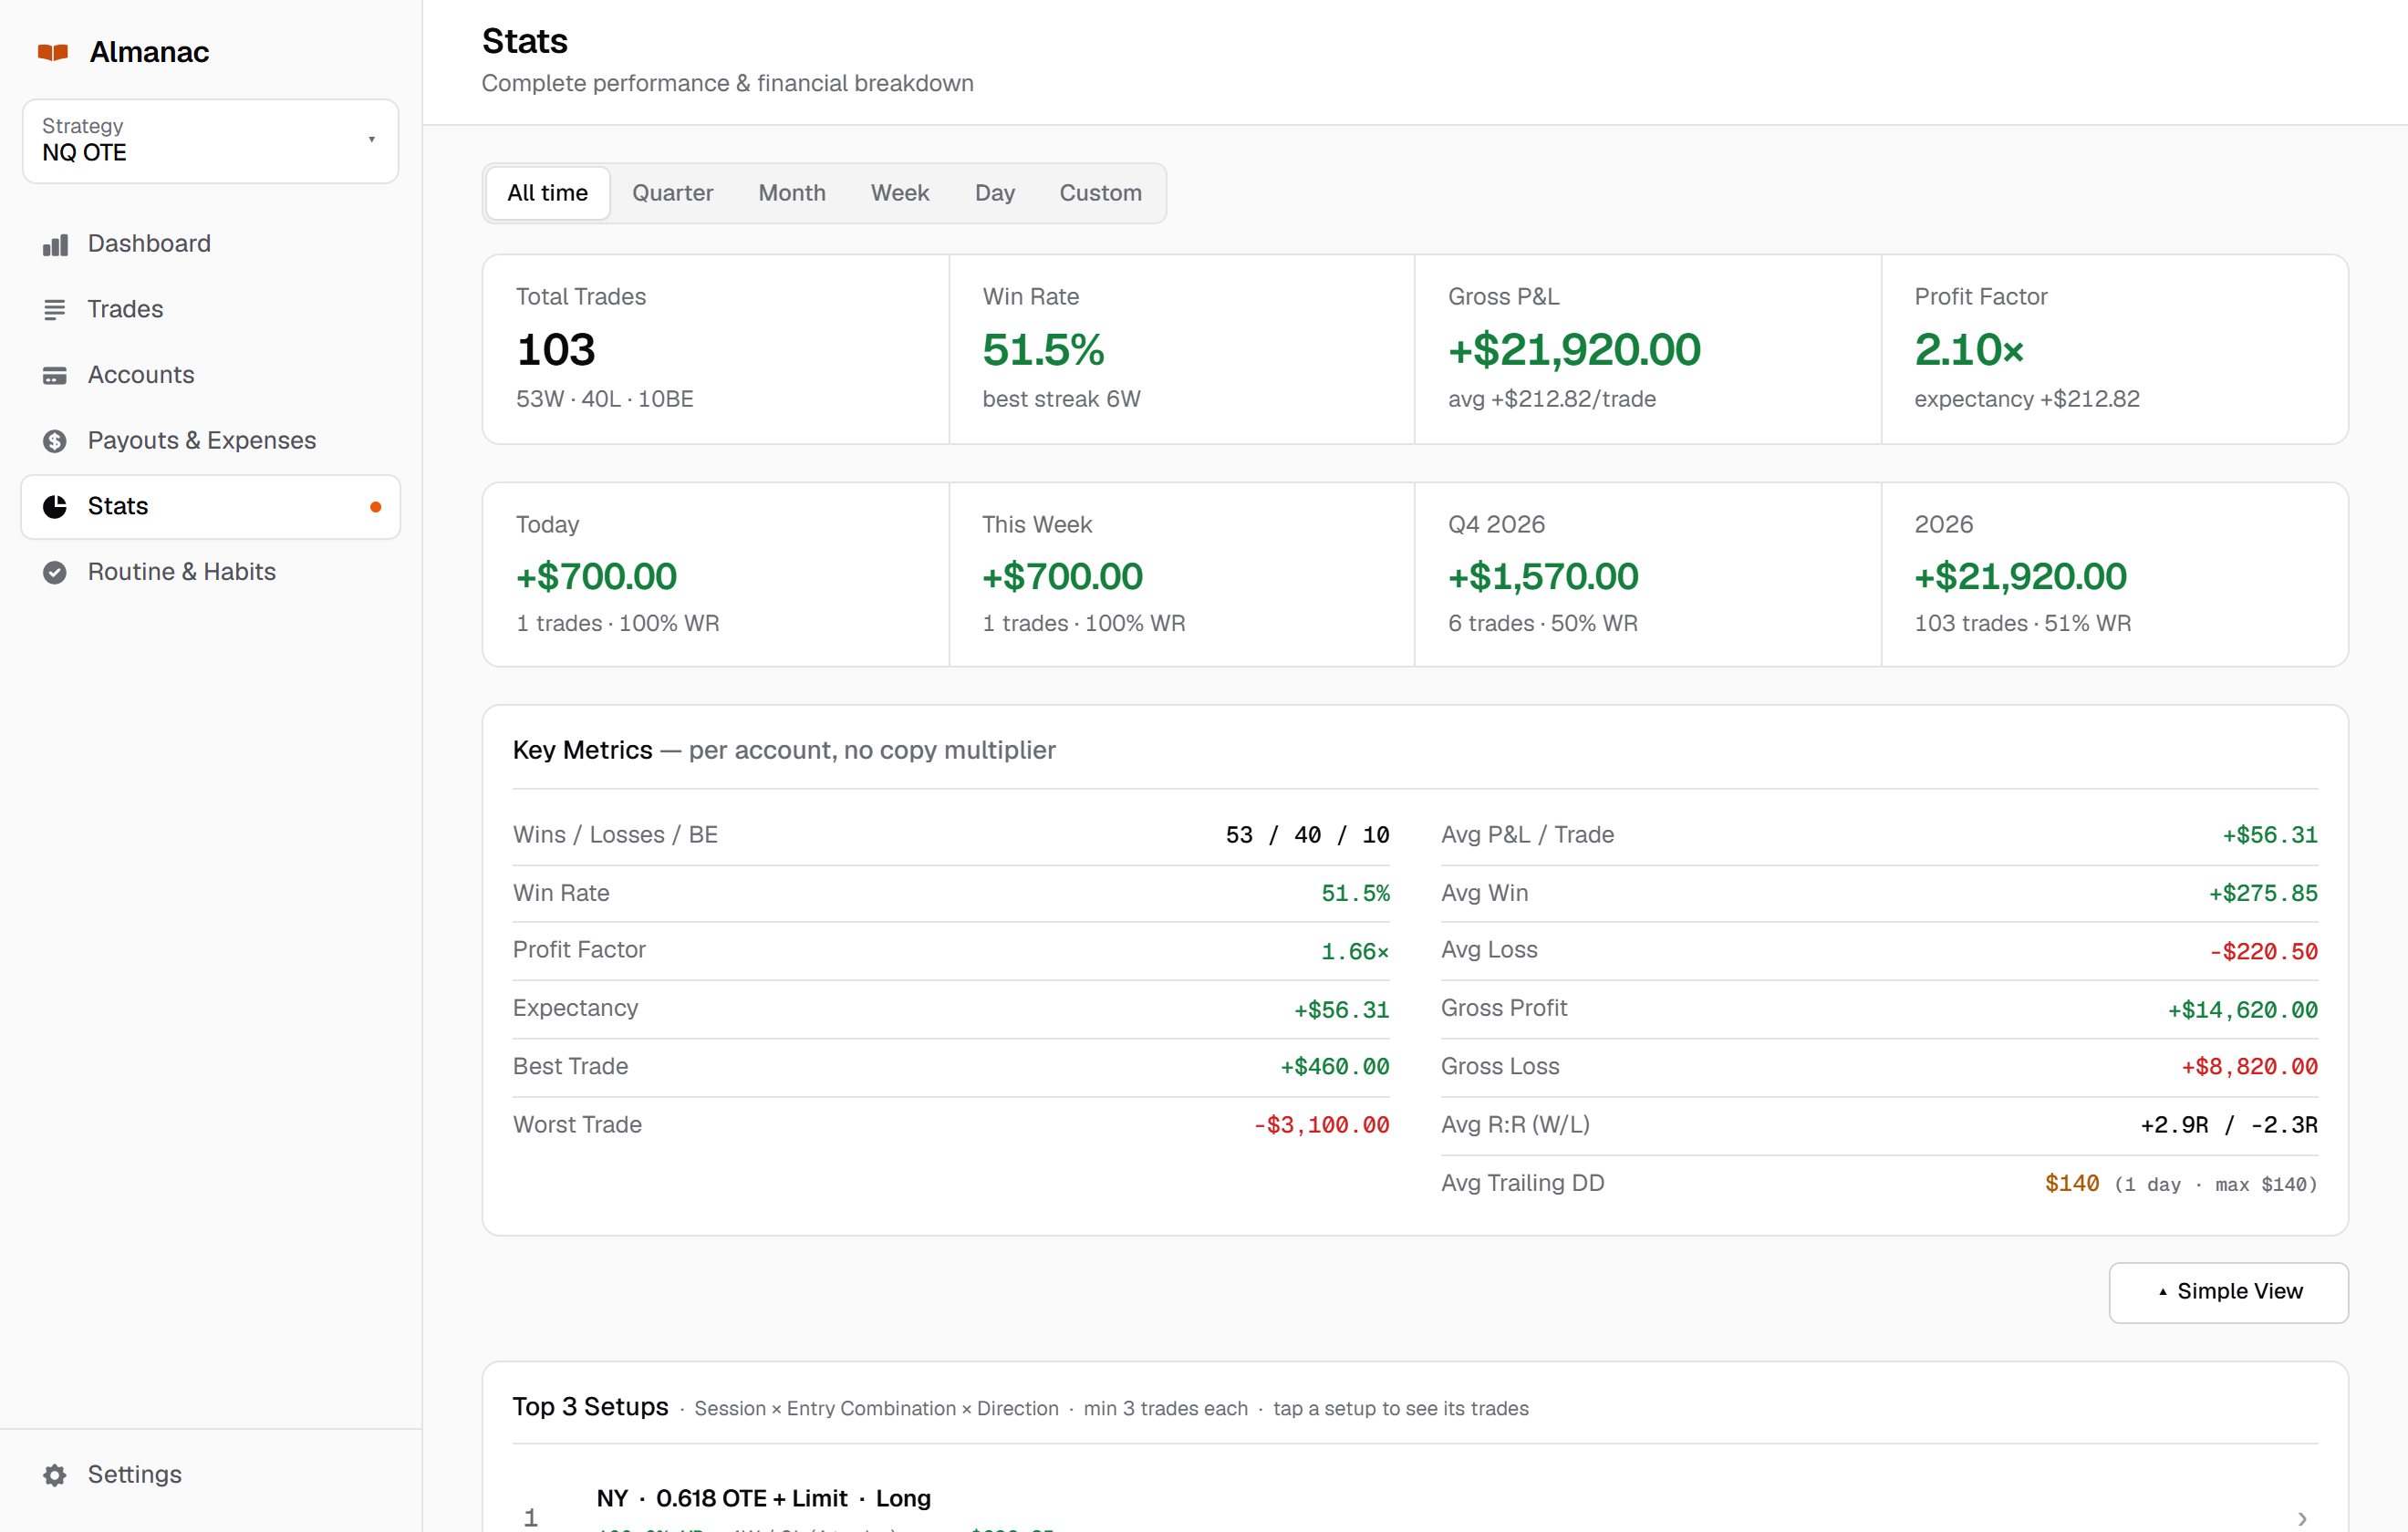This screenshot has height=1532, width=2408.
Task: Click the Payouts & Expenses dollar icon
Action: point(55,441)
